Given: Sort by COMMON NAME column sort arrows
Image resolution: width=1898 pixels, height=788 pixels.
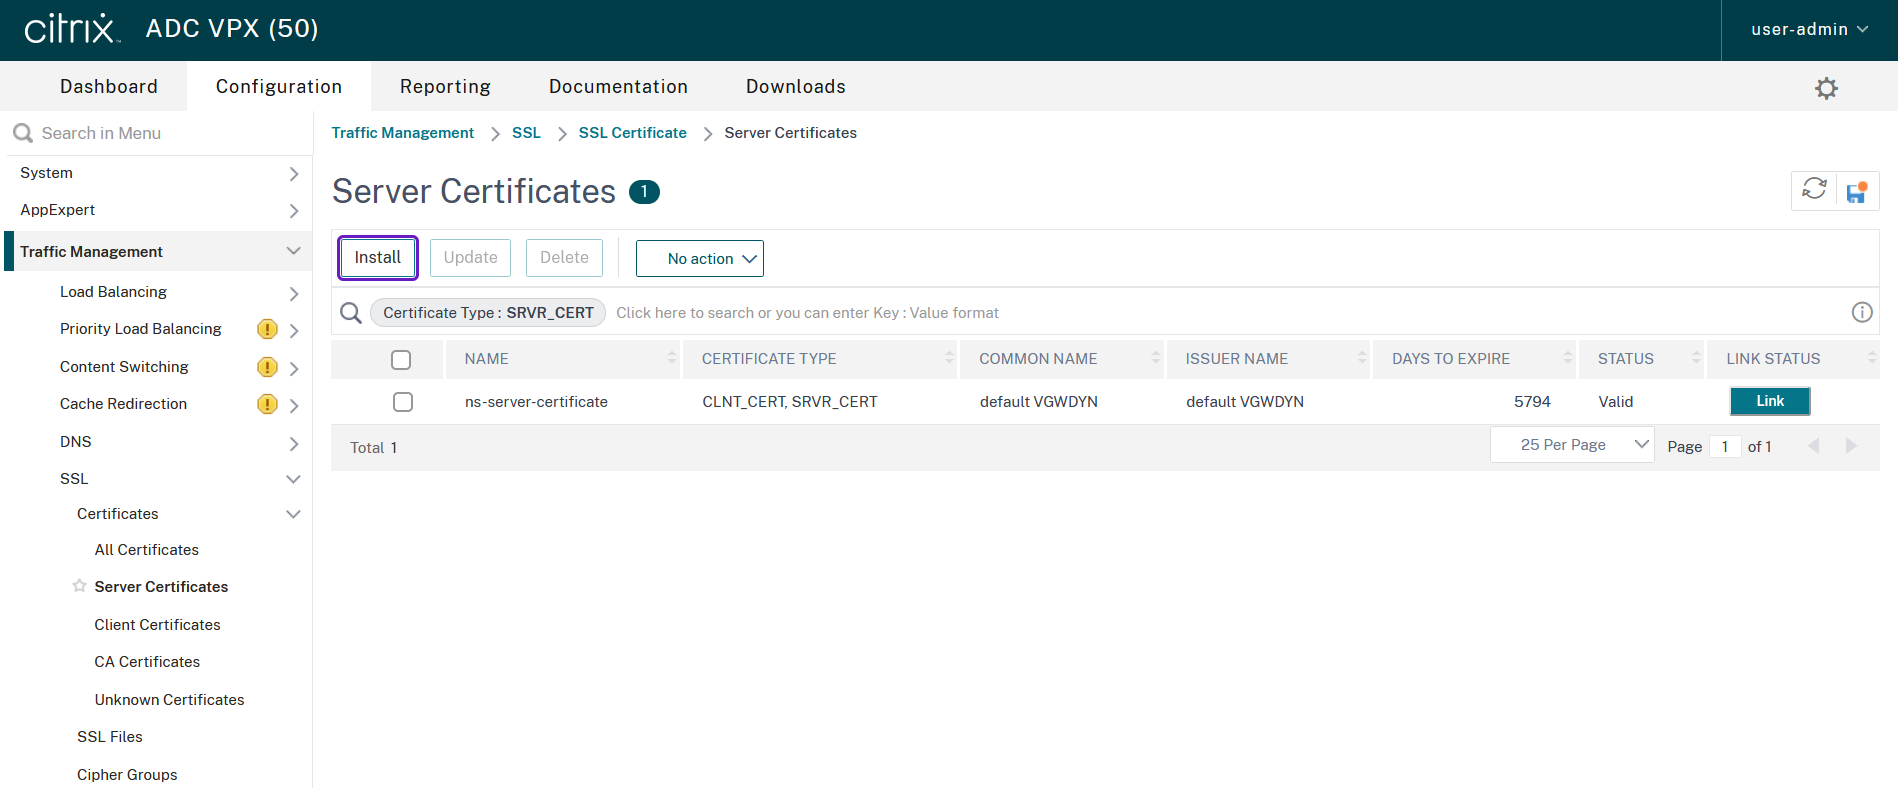Looking at the screenshot, I should (x=1156, y=358).
